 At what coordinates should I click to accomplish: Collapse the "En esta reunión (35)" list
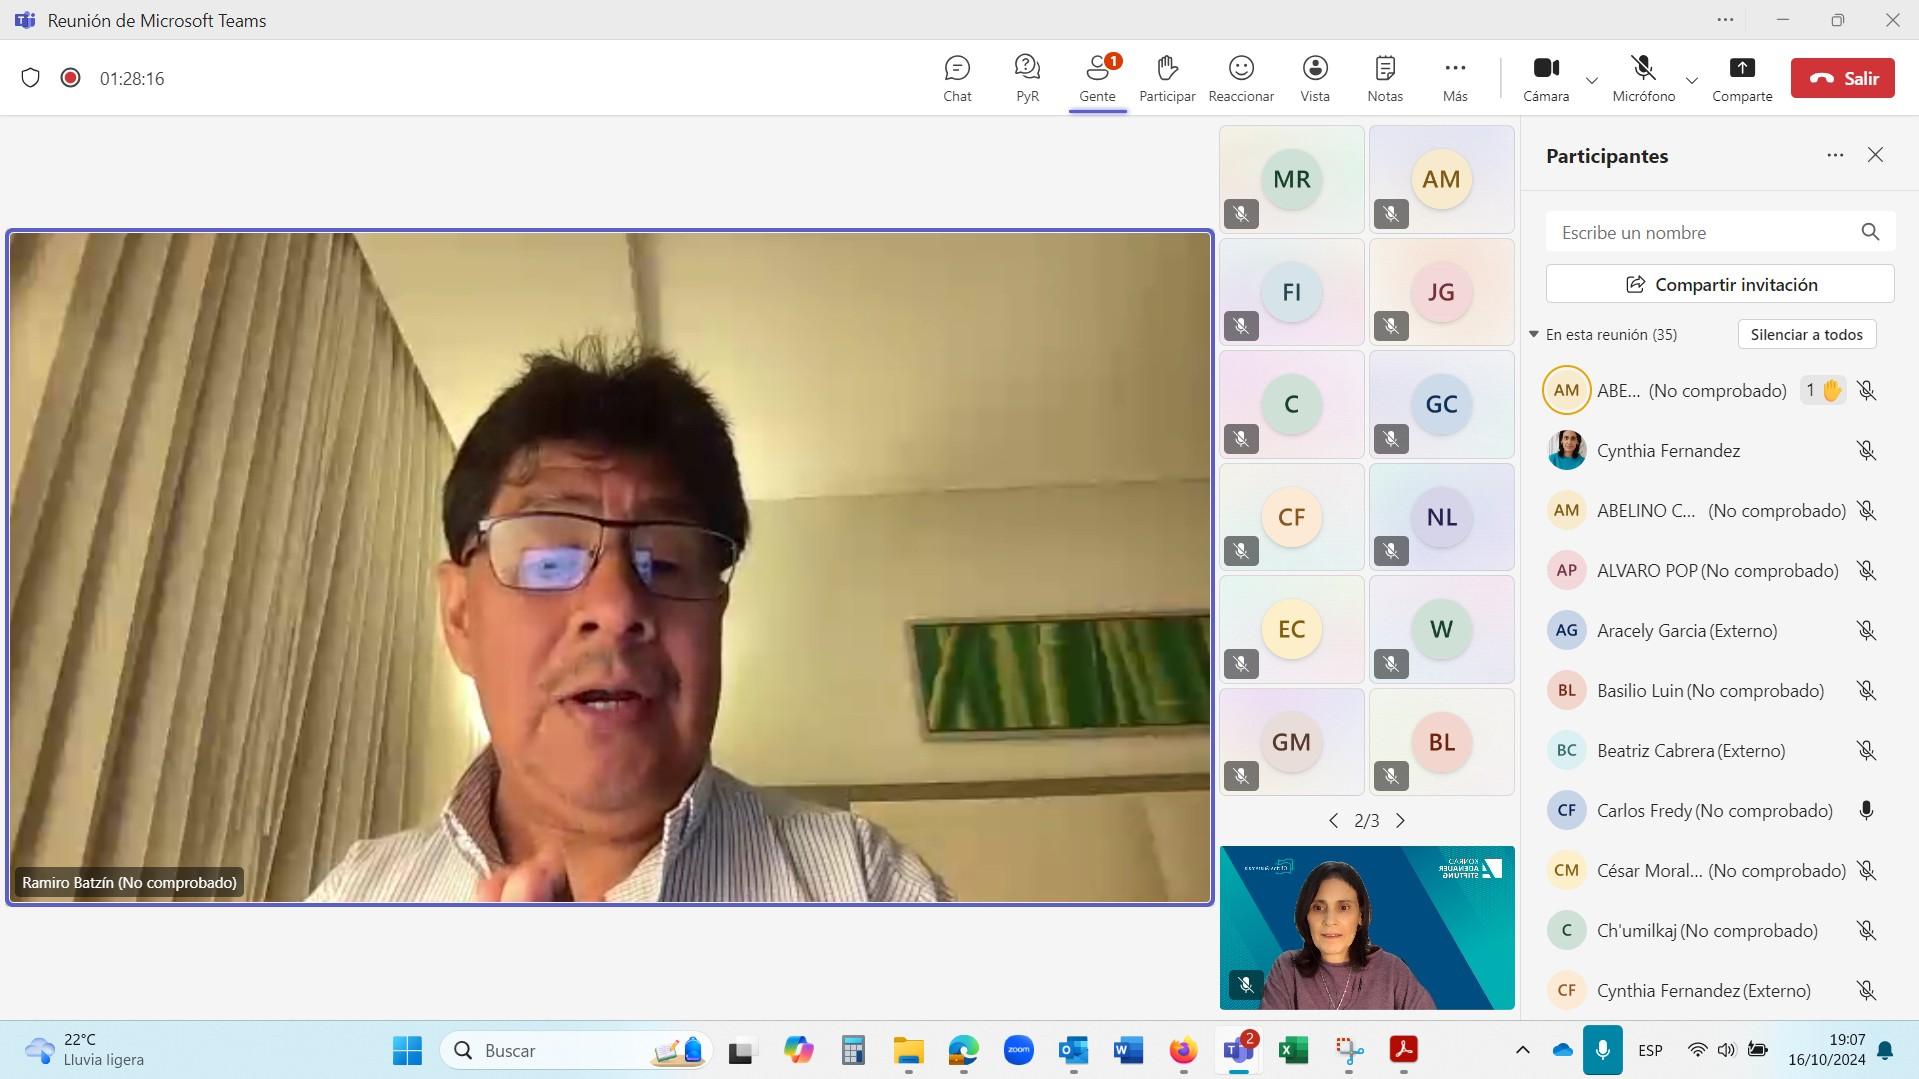pos(1534,334)
